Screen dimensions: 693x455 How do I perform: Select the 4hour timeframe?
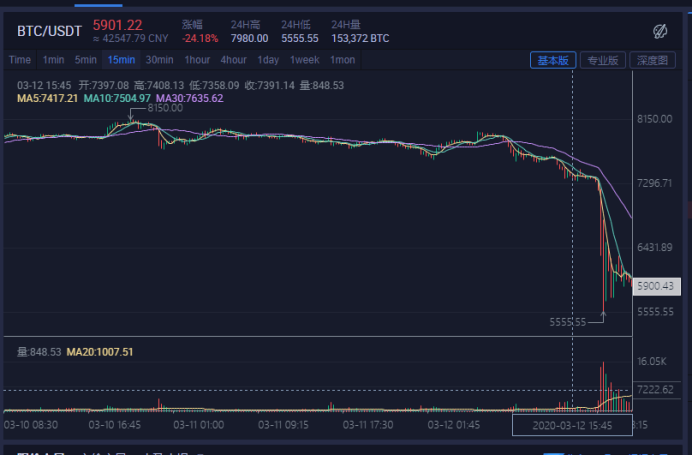(233, 60)
